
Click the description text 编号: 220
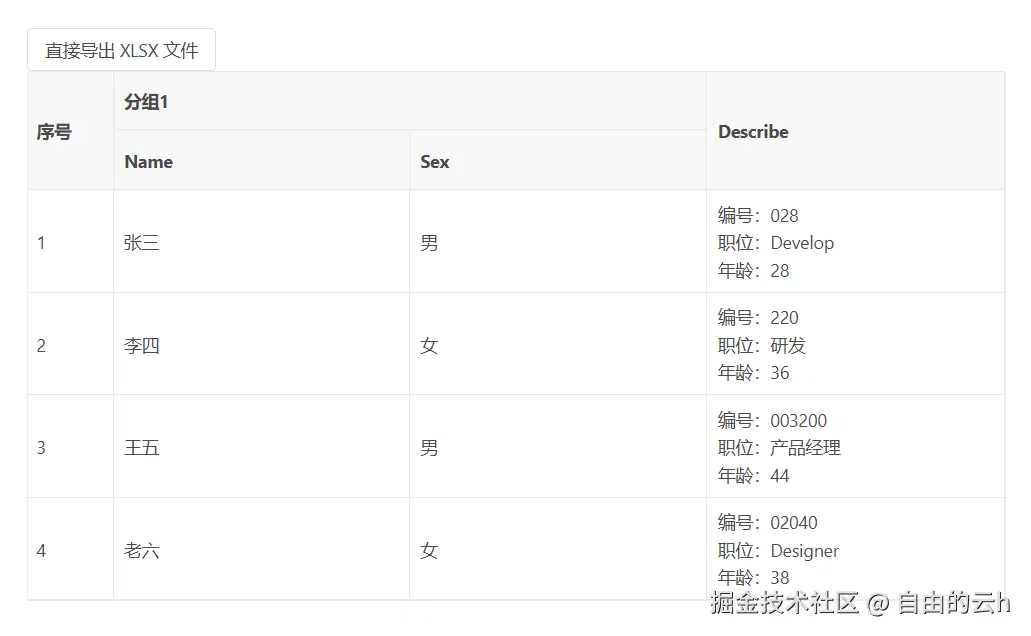(x=757, y=318)
